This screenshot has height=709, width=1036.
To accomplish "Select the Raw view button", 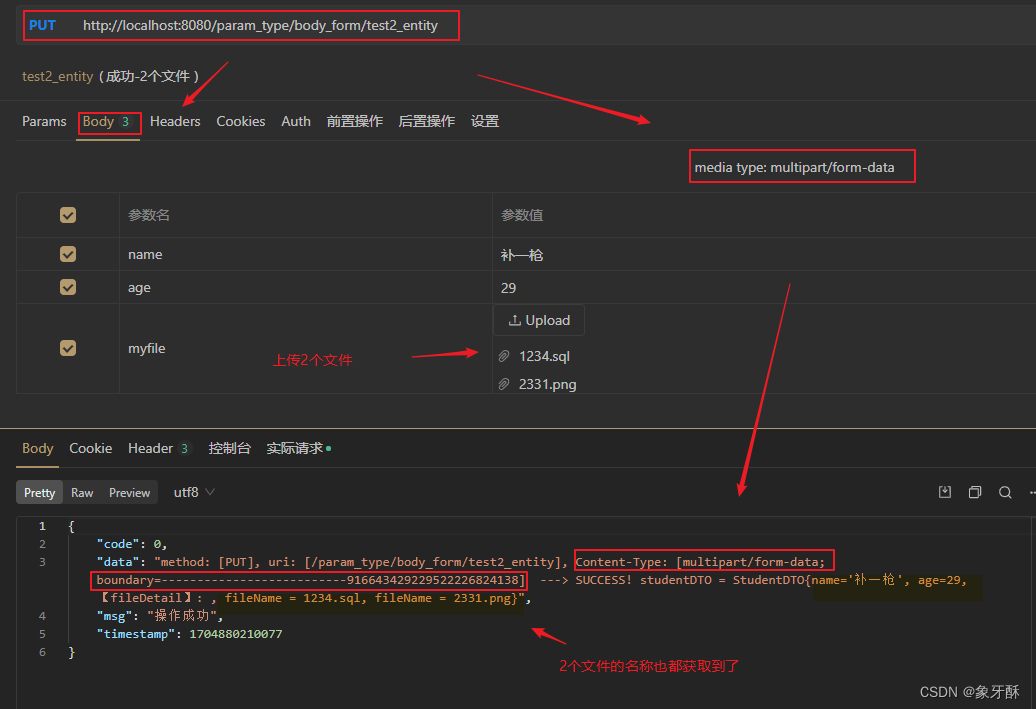I will [x=82, y=492].
